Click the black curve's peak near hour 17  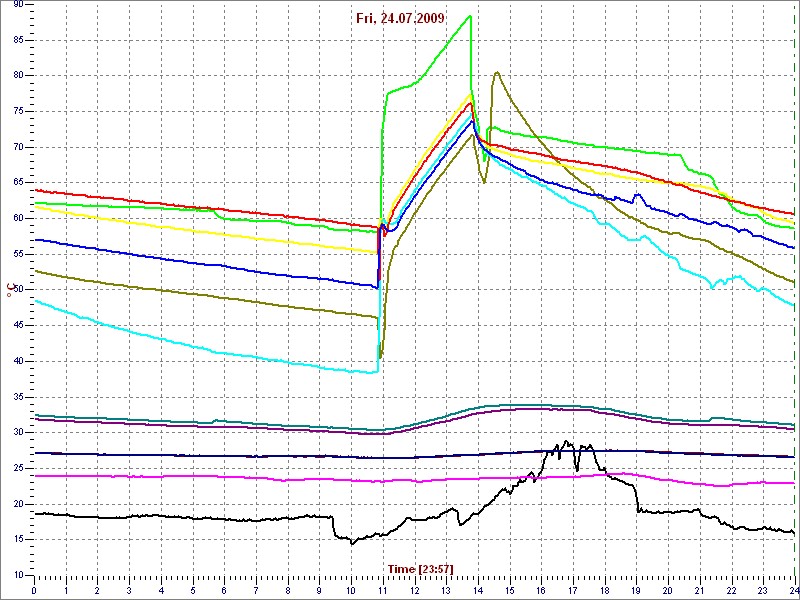tap(567, 441)
